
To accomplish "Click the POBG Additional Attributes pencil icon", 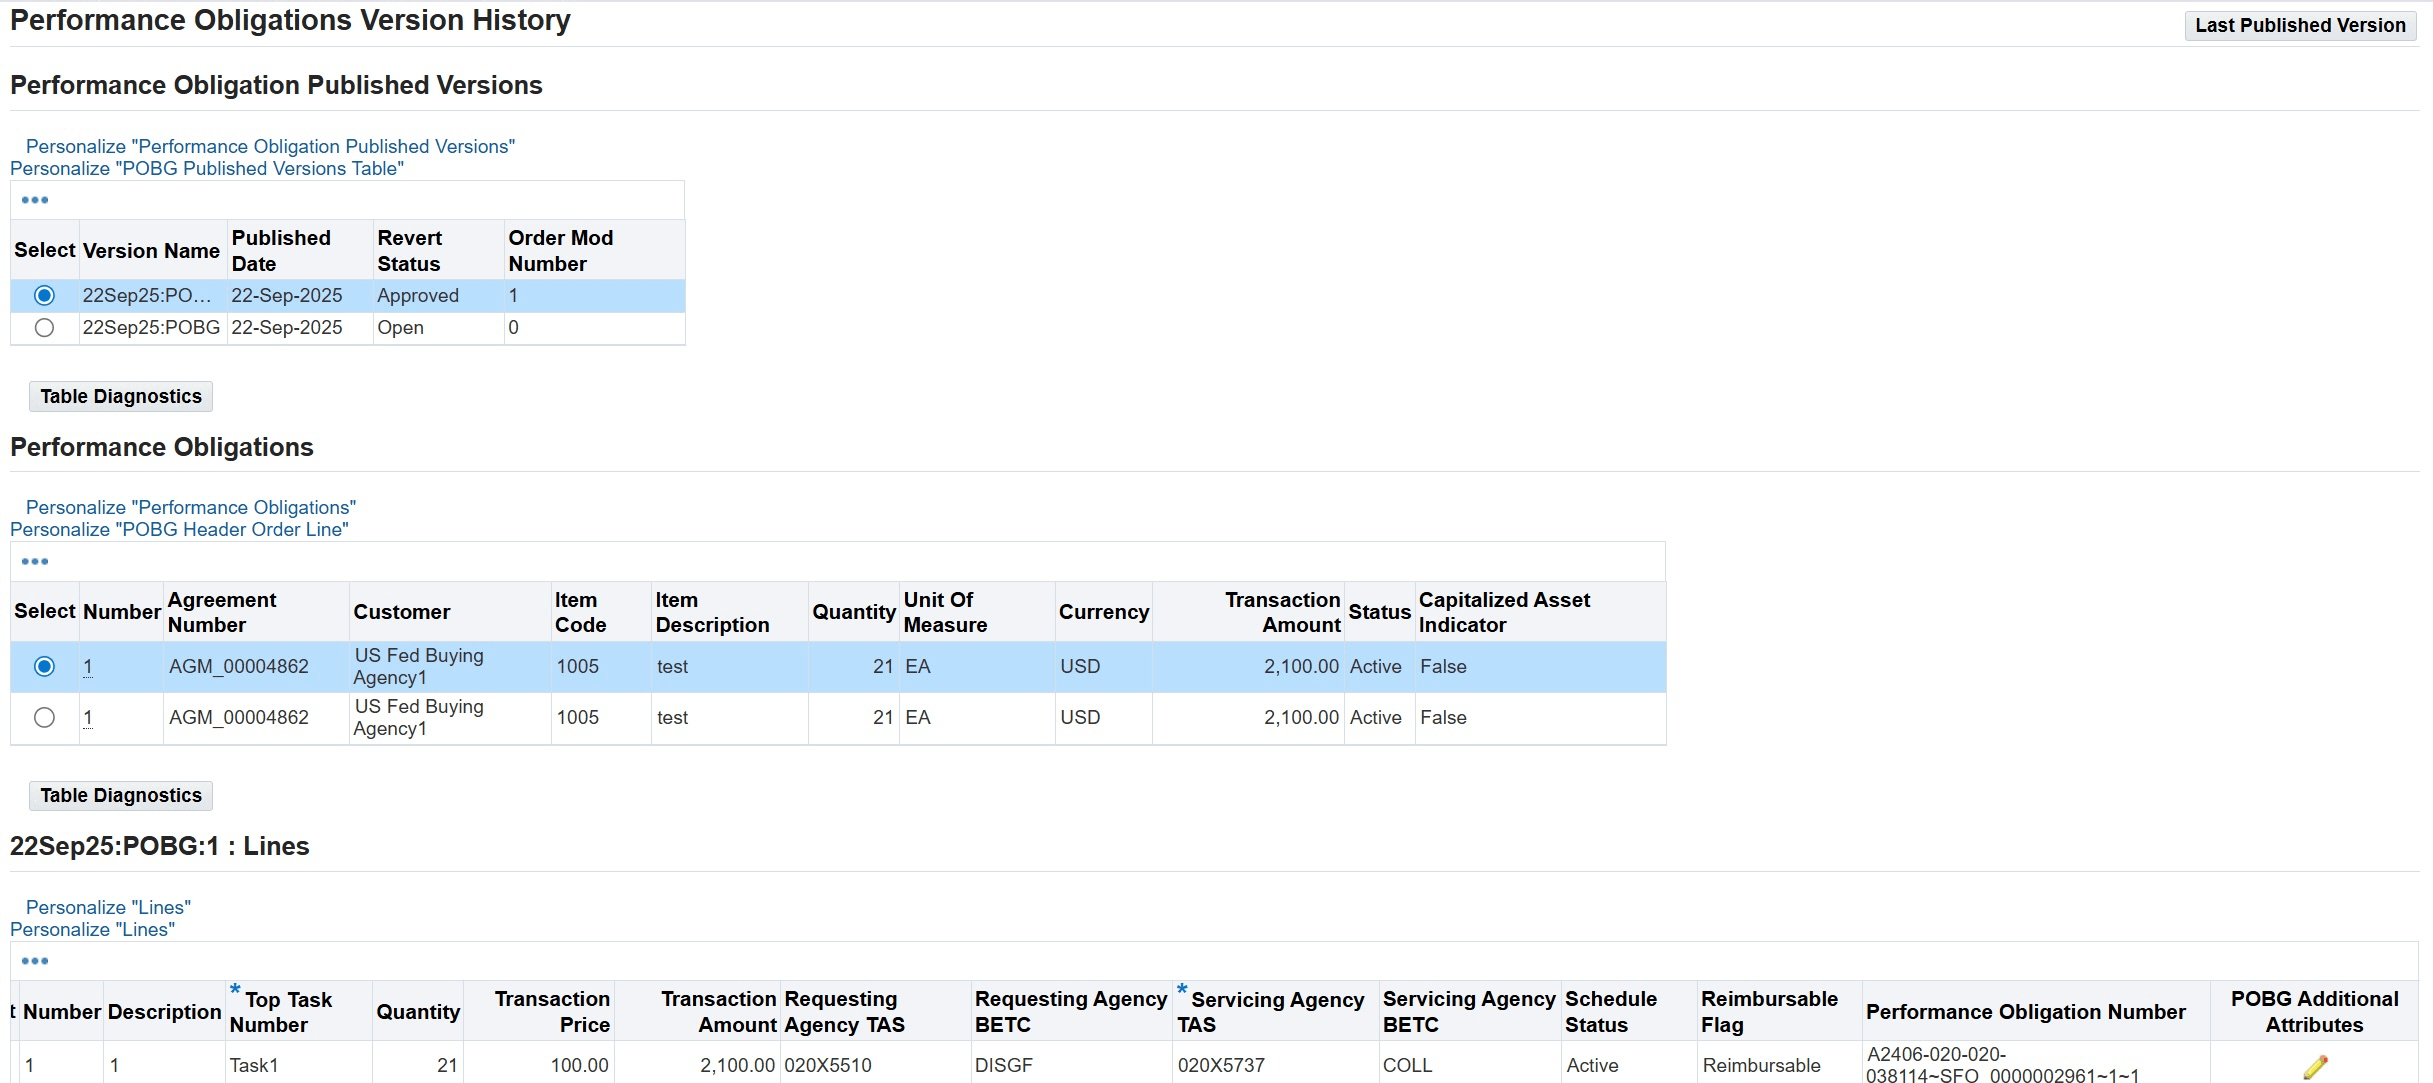I will [2314, 1066].
